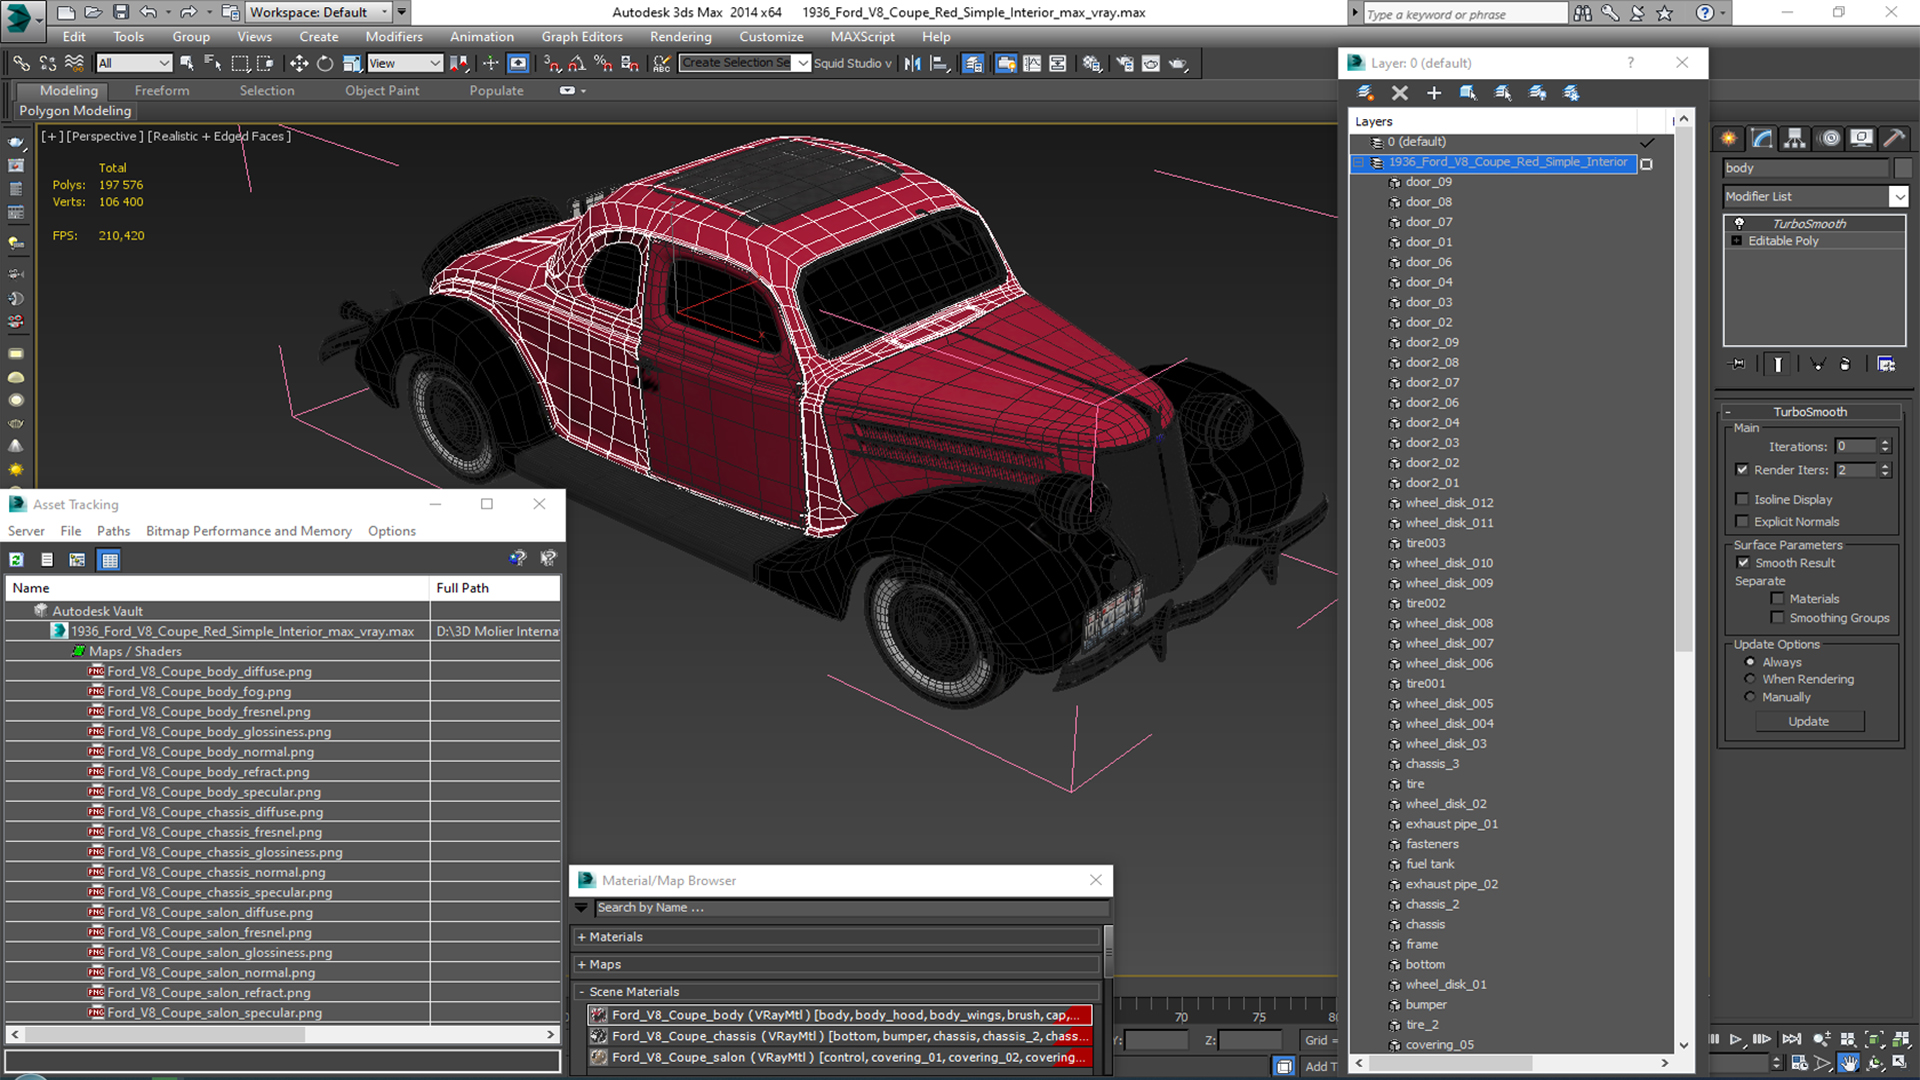
Task: Select the Rotate transform tool
Action: (x=325, y=63)
